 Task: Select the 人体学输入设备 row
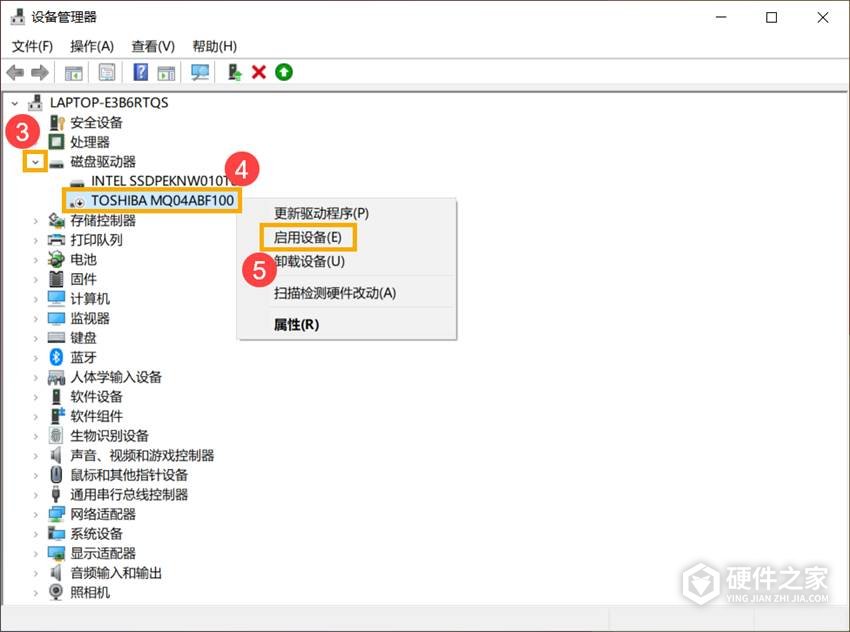pyautogui.click(x=116, y=377)
